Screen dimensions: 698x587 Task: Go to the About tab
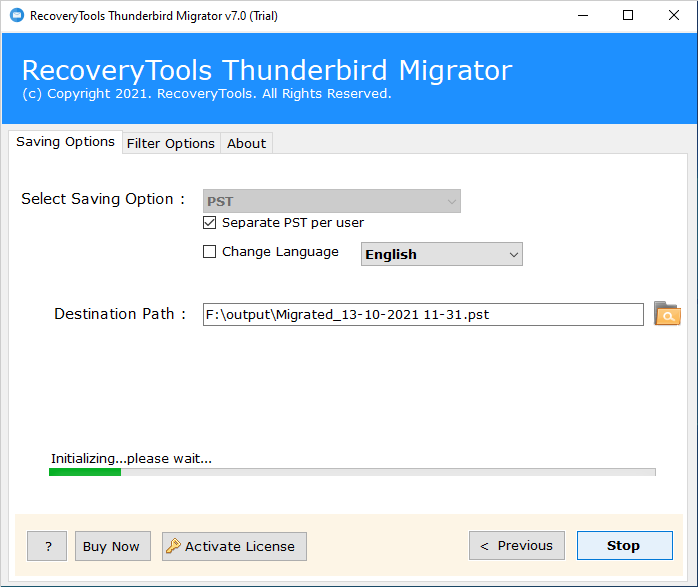pyautogui.click(x=247, y=143)
